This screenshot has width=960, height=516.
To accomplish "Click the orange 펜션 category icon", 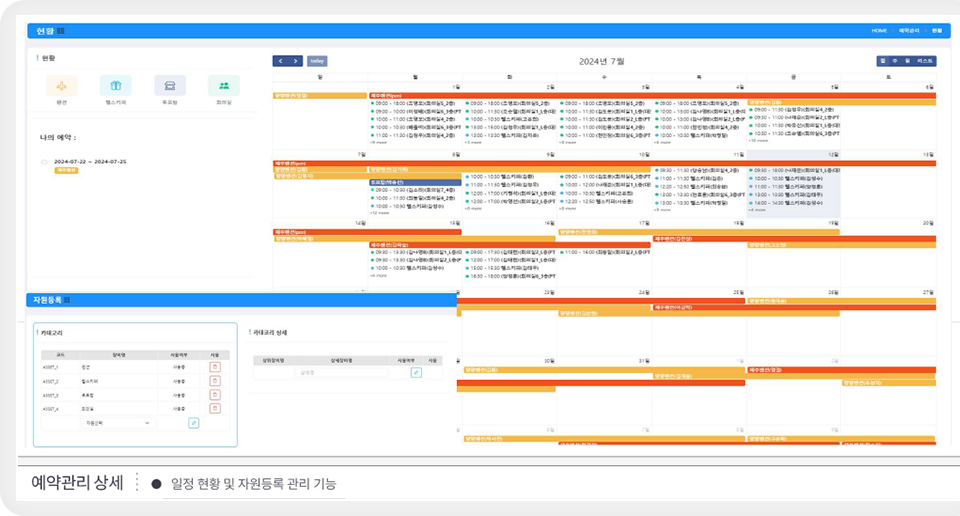I will coord(62,86).
